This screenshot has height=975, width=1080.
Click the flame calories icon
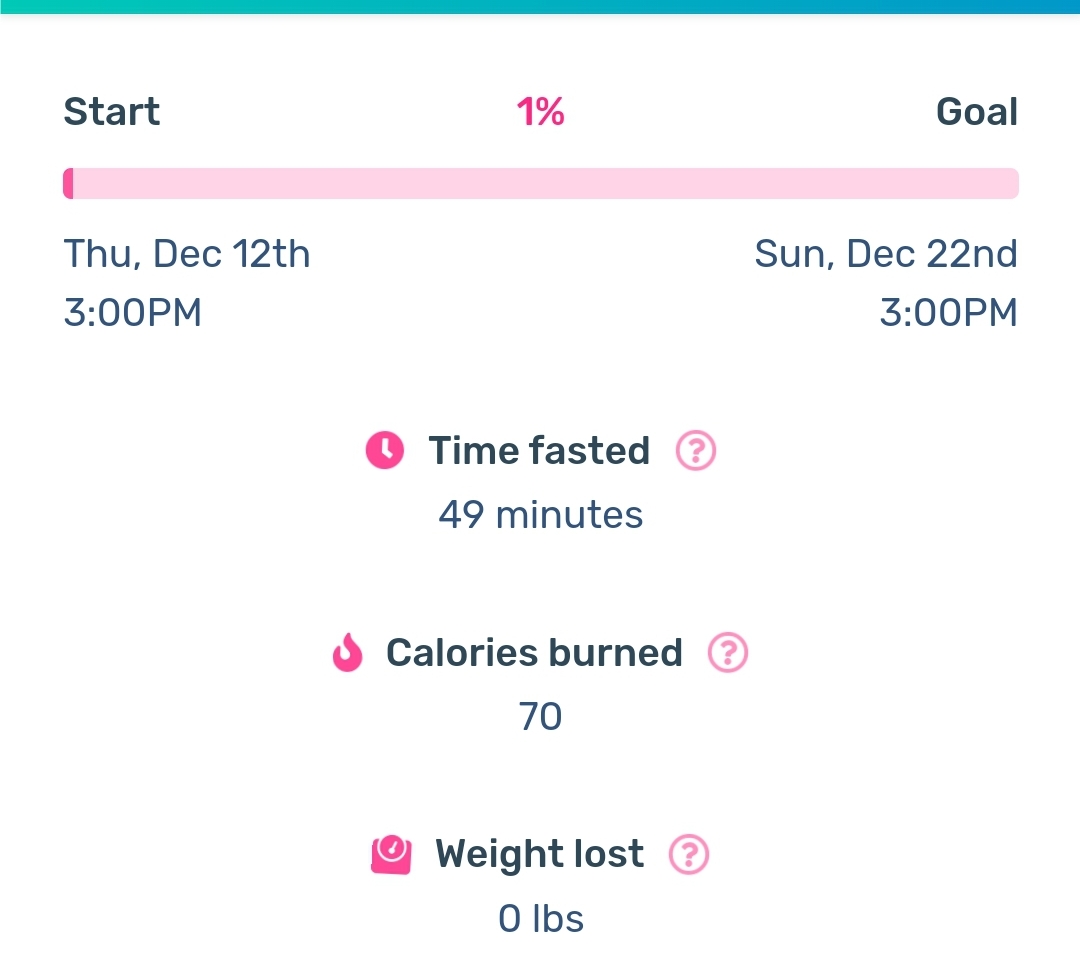coord(348,652)
